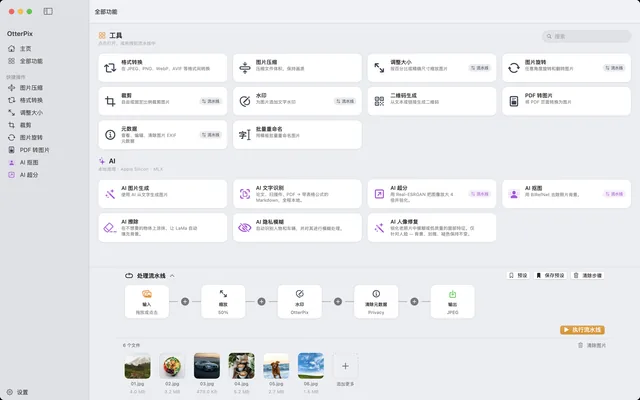
Task: Open 设置 at the sidebar bottom
Action: point(18,392)
